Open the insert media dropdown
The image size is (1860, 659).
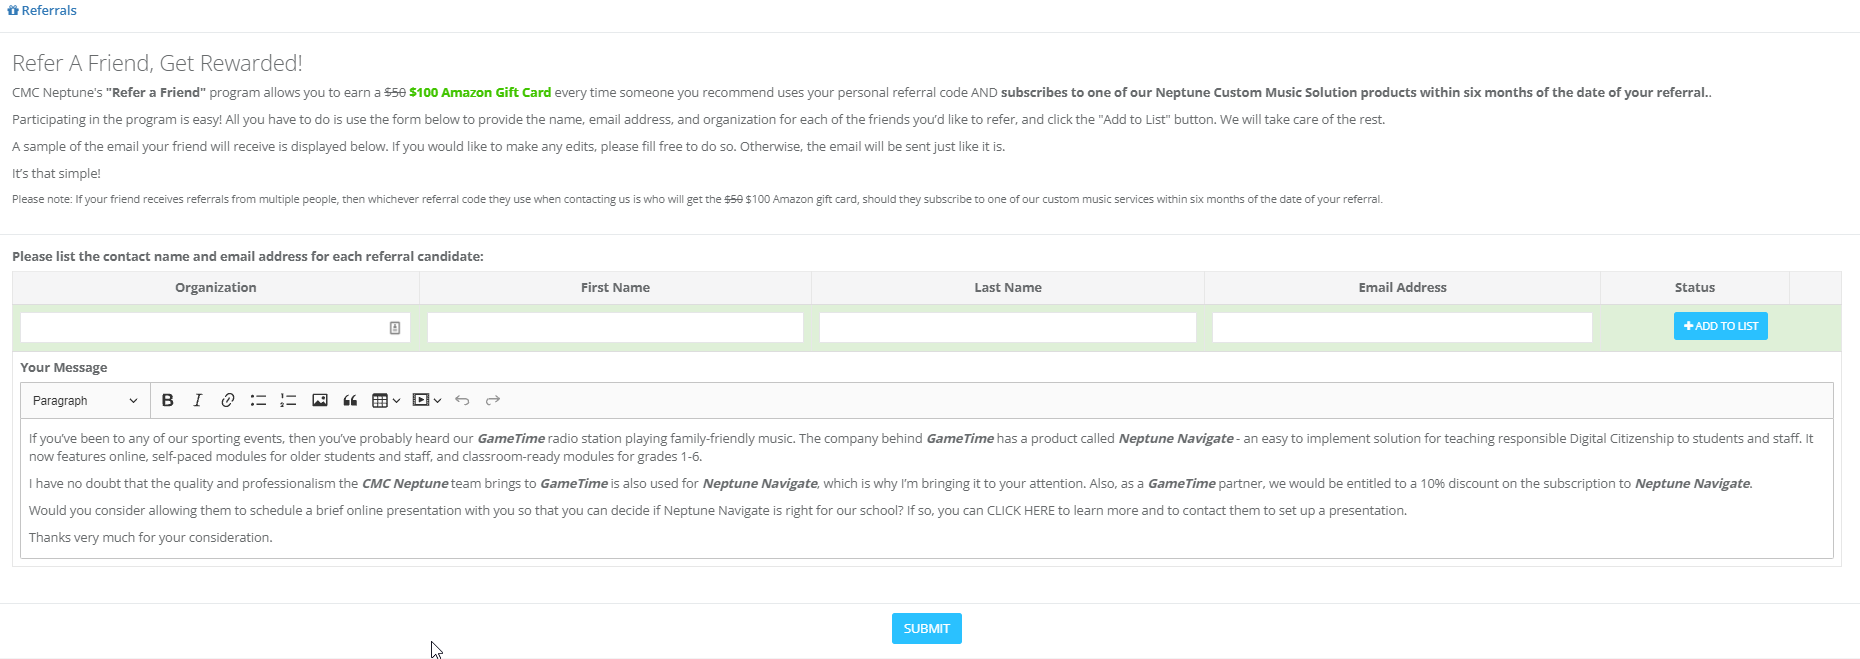click(x=427, y=400)
